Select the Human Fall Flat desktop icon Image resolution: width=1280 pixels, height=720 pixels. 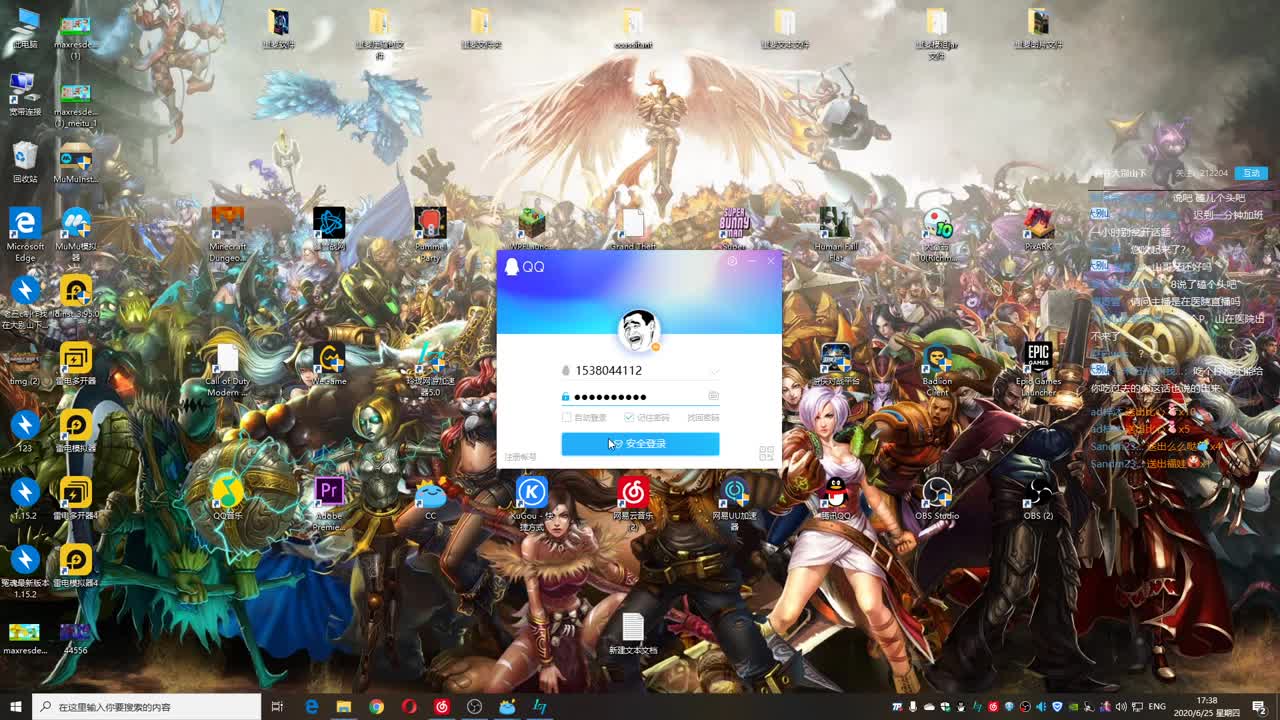[x=836, y=235]
